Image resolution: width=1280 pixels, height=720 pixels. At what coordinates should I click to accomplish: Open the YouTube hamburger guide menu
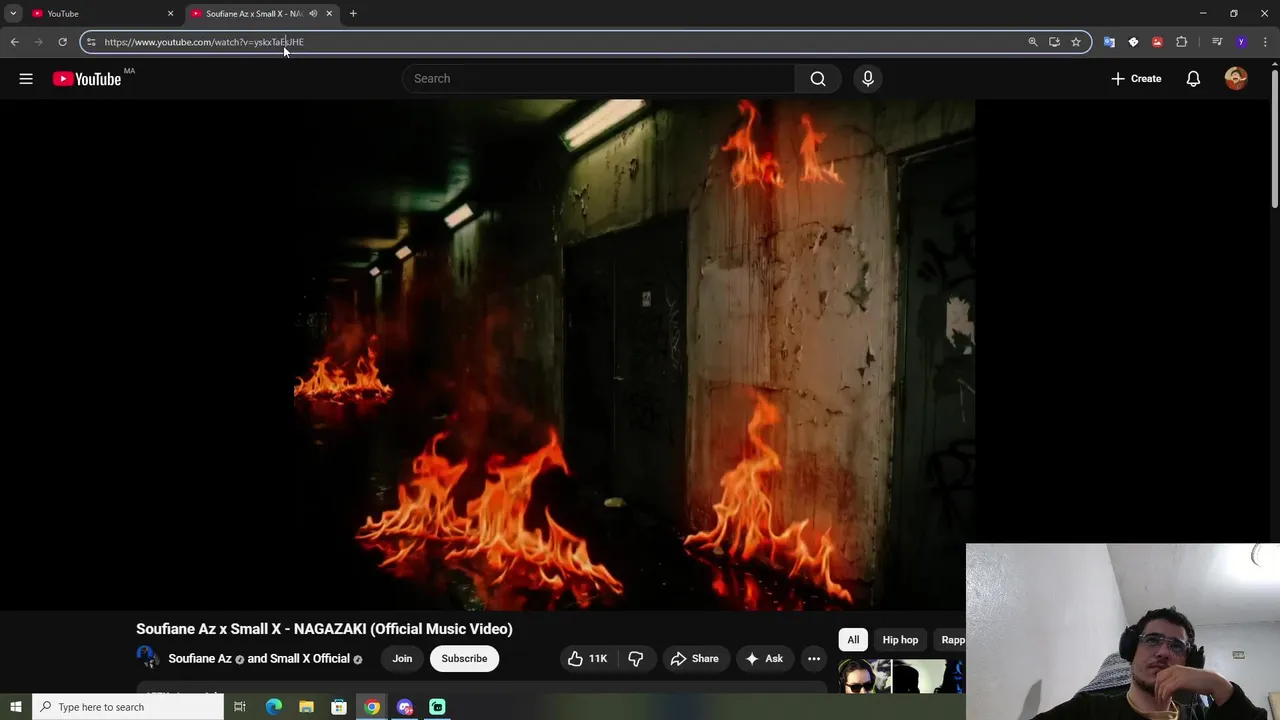pyautogui.click(x=26, y=78)
